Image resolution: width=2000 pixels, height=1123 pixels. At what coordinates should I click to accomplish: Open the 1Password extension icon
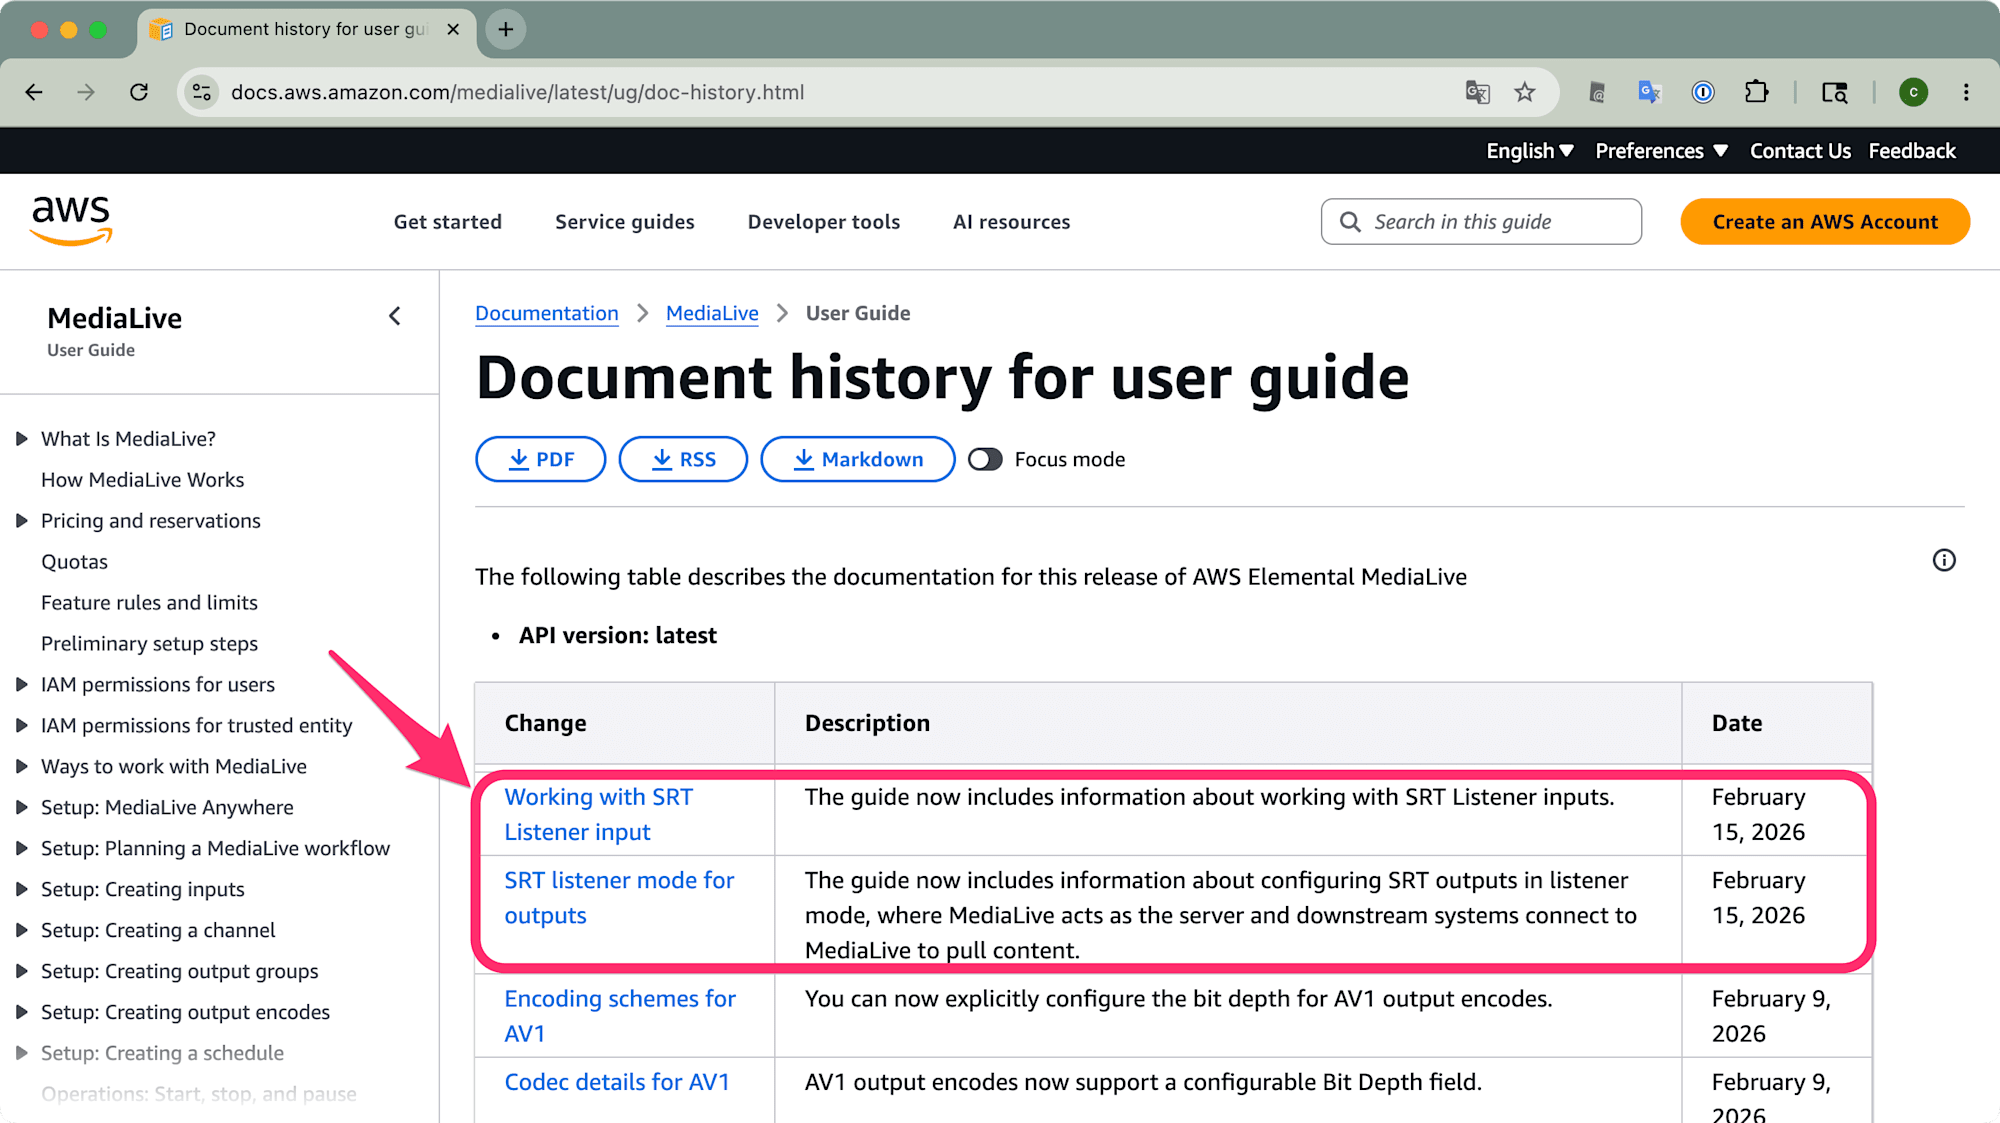coord(1703,92)
